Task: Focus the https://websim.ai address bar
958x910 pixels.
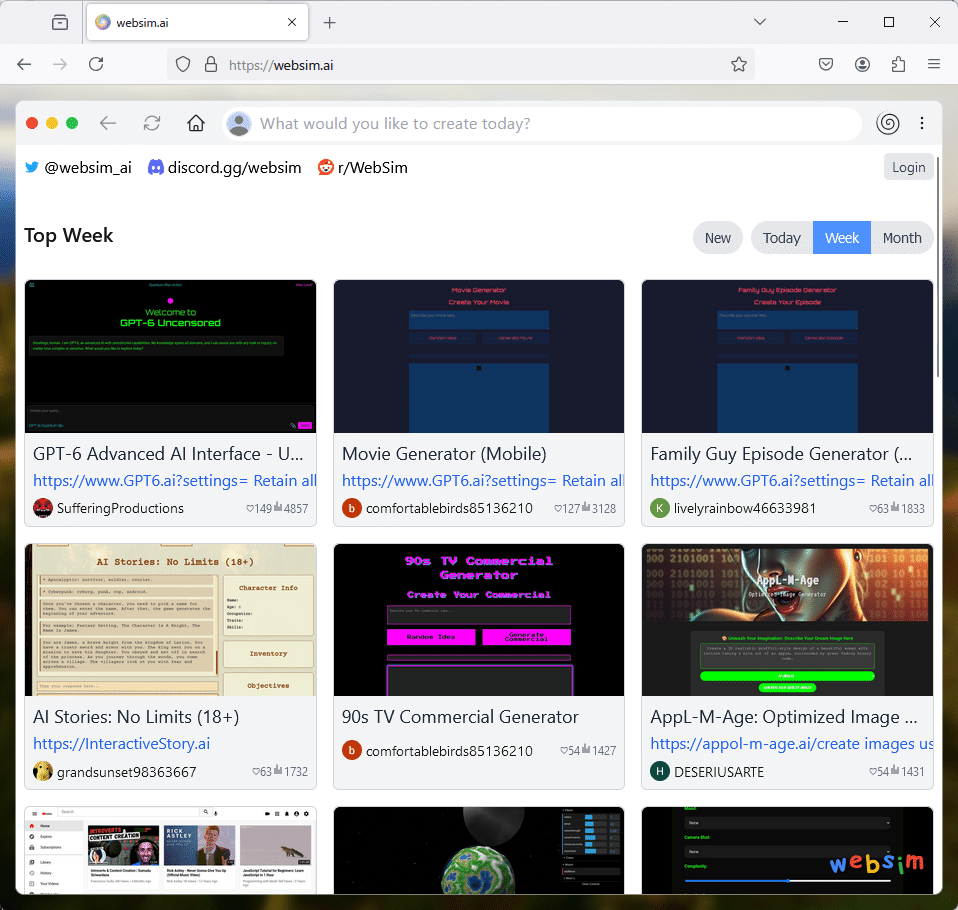Action: [x=461, y=65]
